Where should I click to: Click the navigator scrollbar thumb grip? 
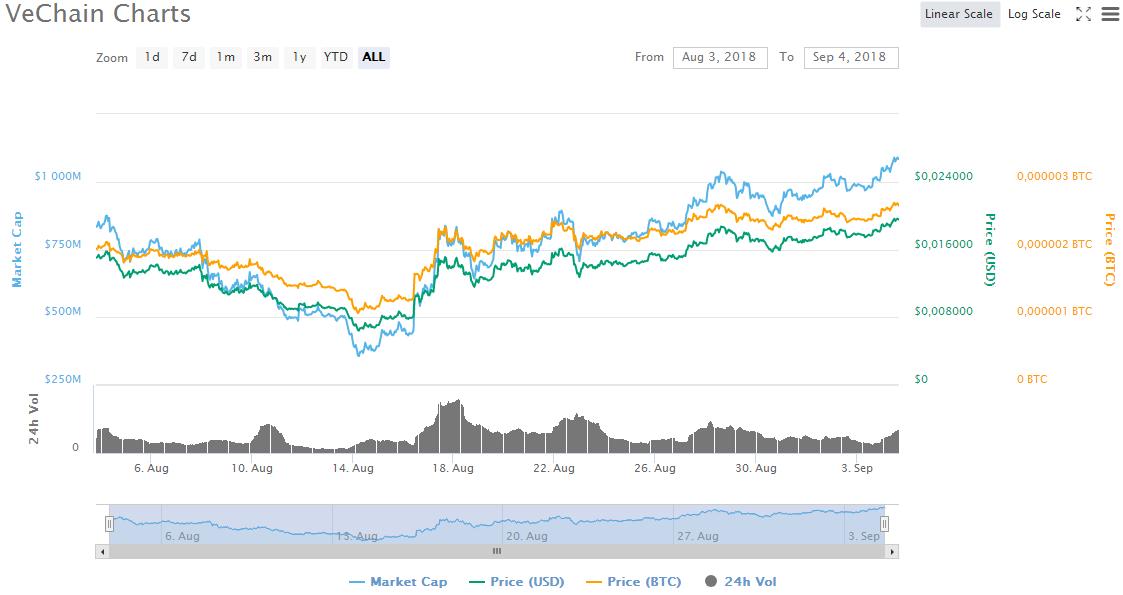pyautogui.click(x=496, y=551)
